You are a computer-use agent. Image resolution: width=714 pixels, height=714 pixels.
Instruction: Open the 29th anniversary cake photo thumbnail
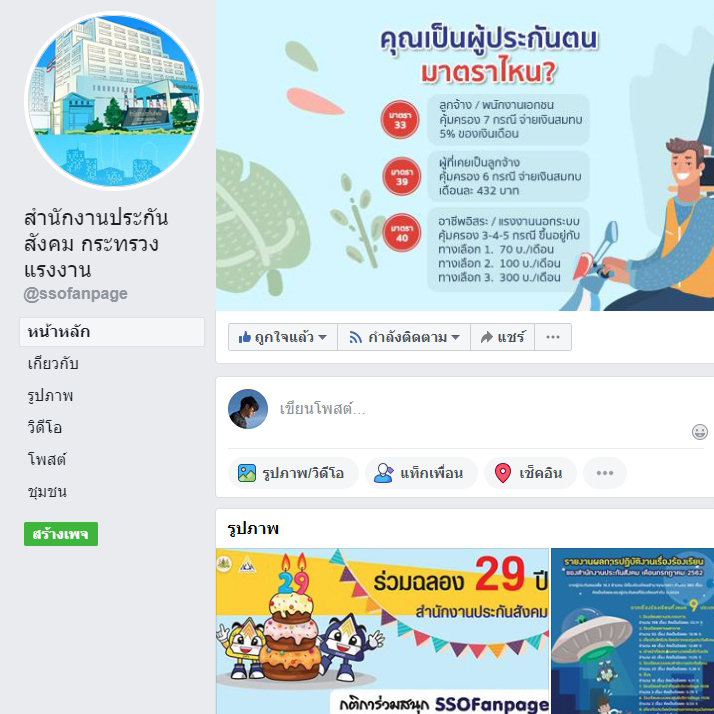382,631
